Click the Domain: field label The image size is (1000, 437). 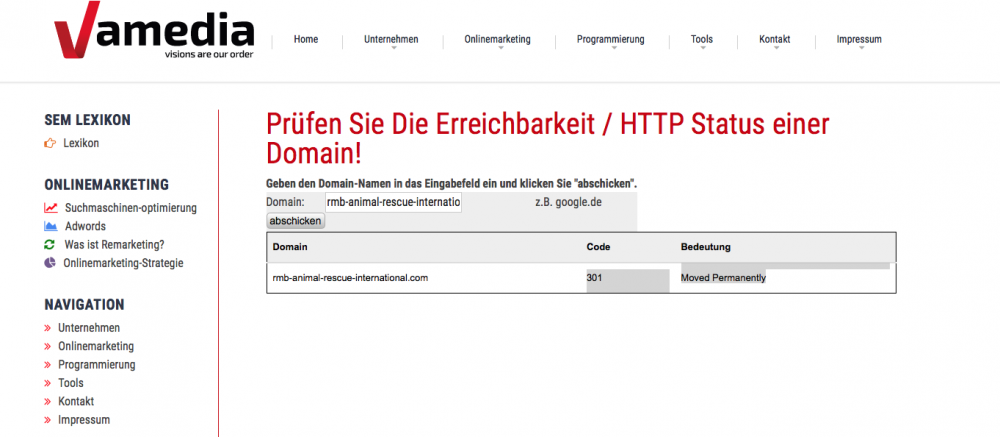coord(285,203)
